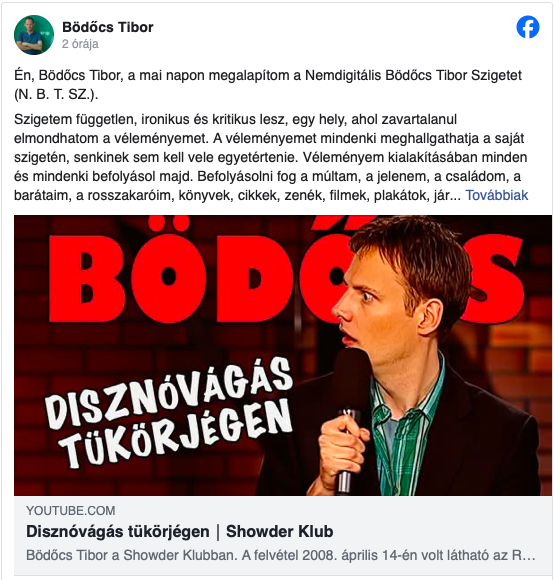The image size is (555, 580).
Task: Click Bödőcs Tibor's round profile picture
Action: [34, 35]
